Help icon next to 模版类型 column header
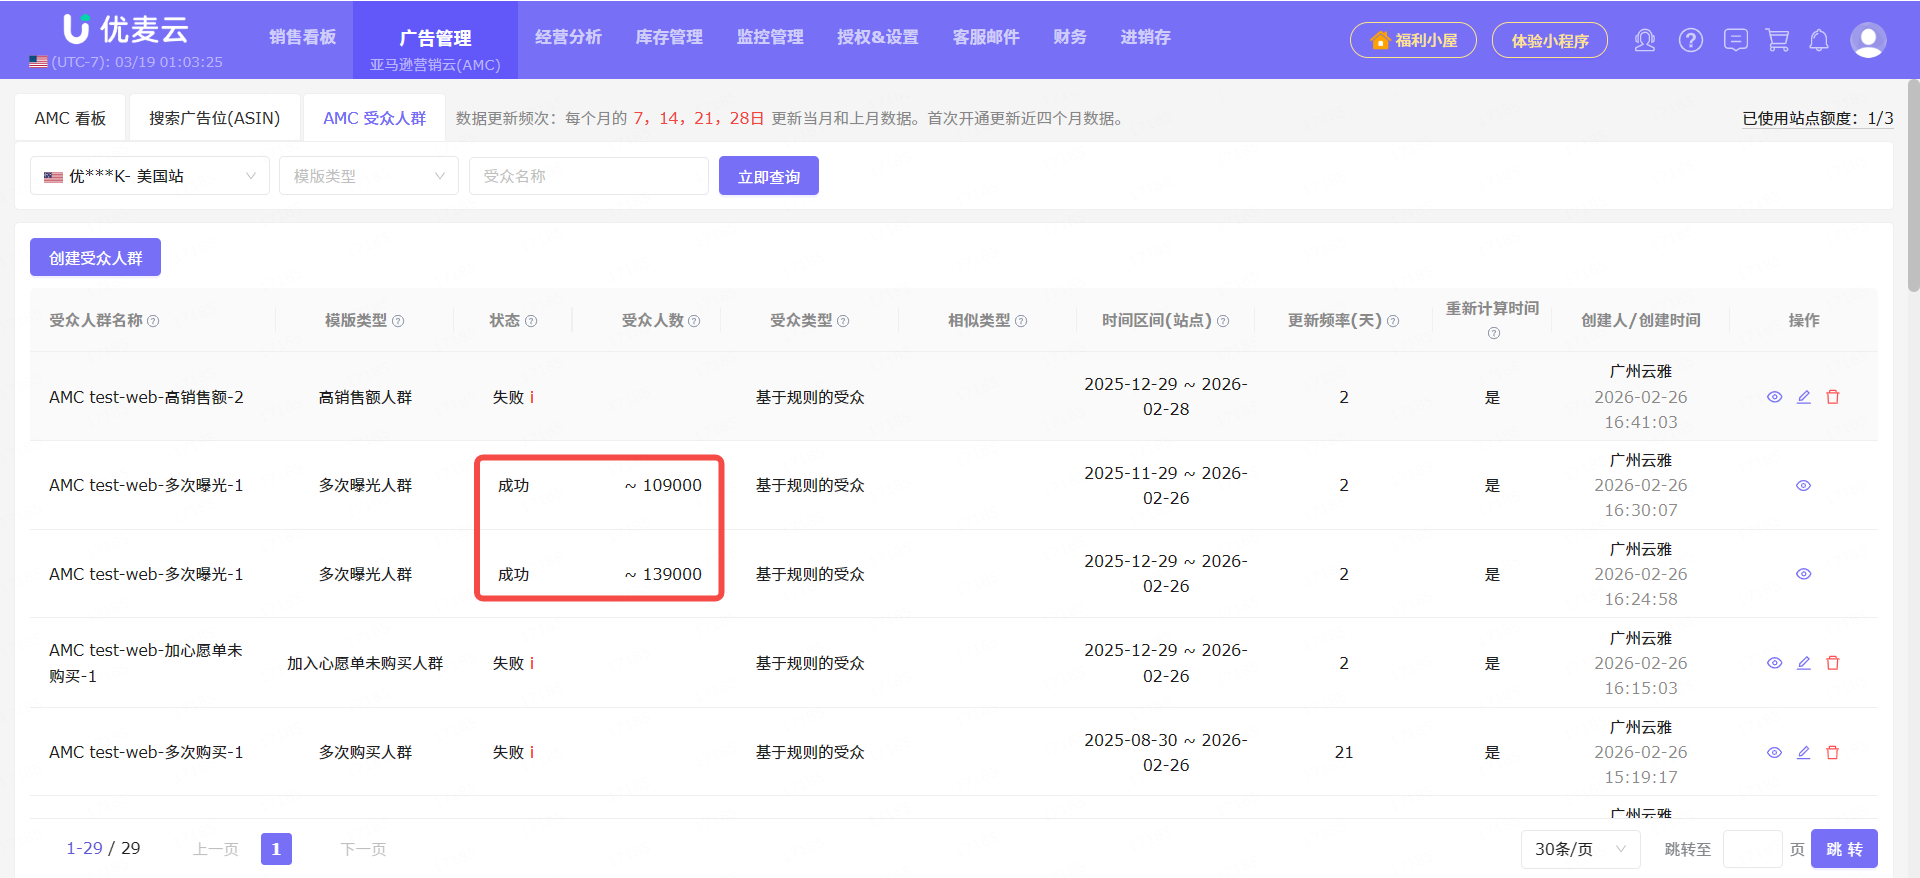The height and width of the screenshot is (878, 1920). tap(398, 321)
